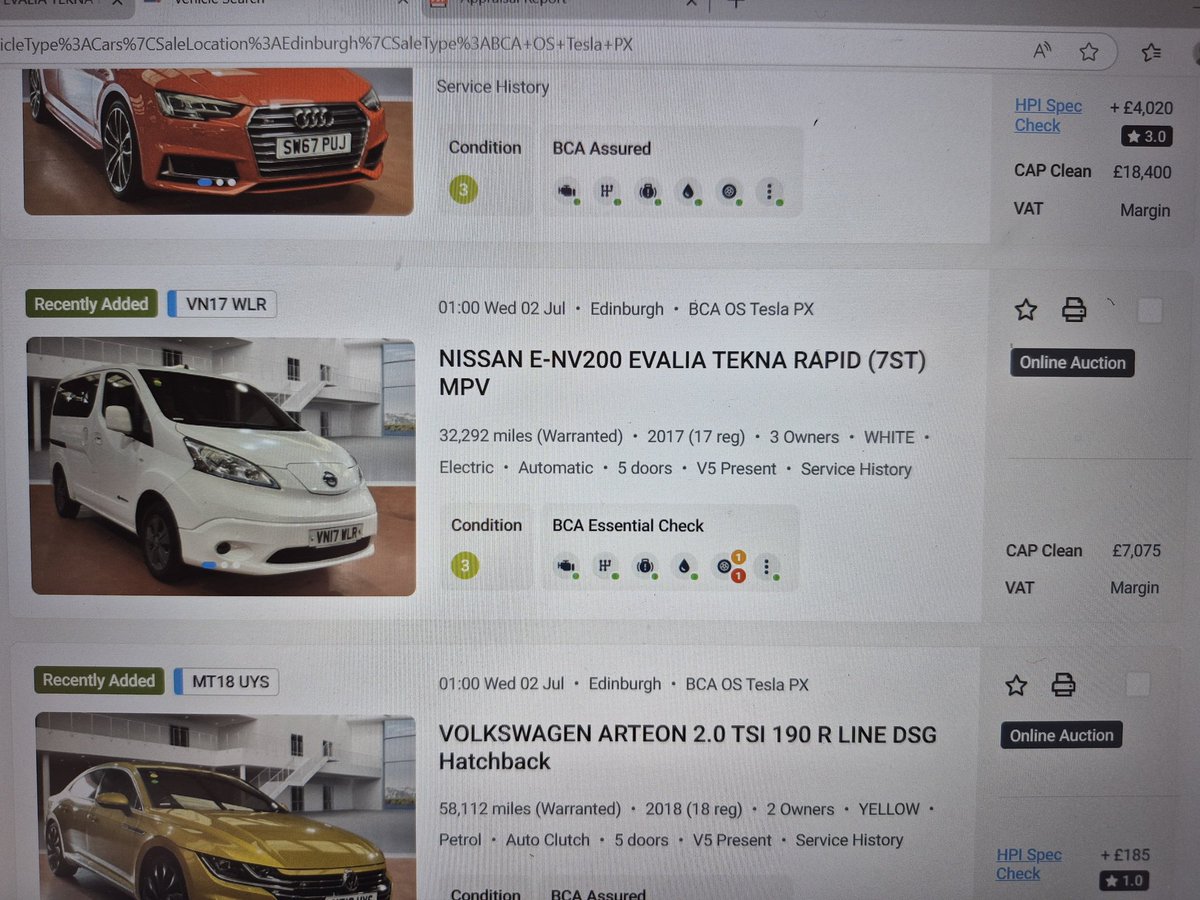Image resolution: width=1200 pixels, height=900 pixels.
Task: Open the yellow Volkswagen Arteon photo
Action: coord(225,806)
